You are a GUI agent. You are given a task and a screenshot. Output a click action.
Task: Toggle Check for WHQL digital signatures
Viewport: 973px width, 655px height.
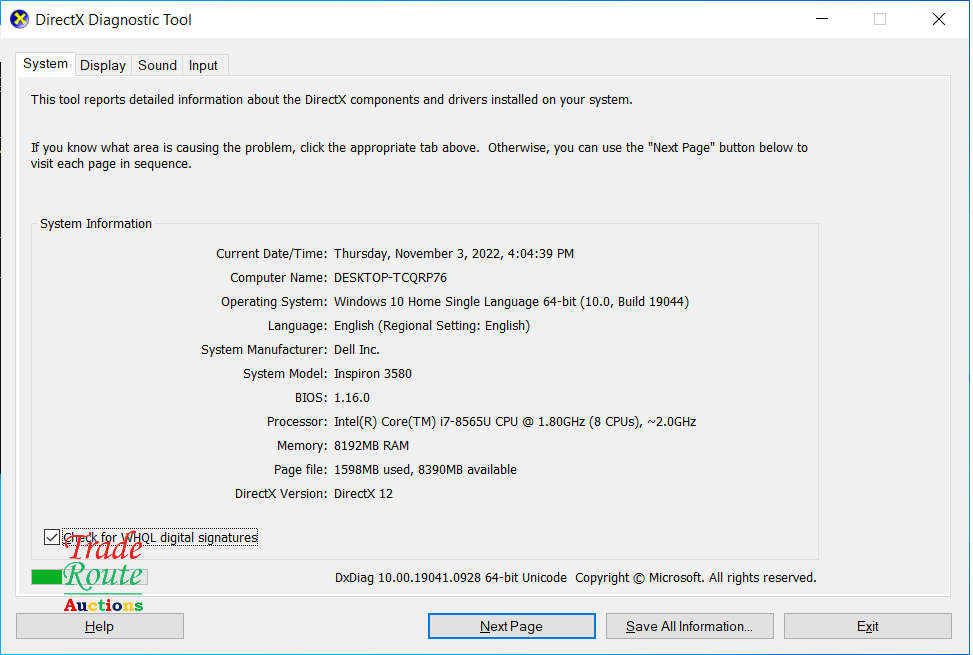coord(52,538)
